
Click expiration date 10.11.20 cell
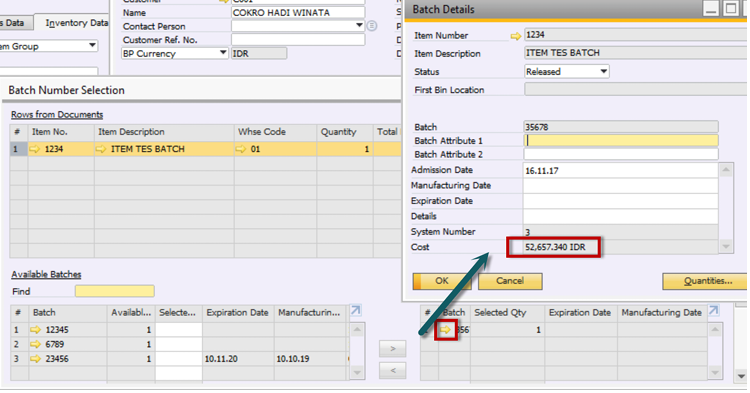coord(238,359)
